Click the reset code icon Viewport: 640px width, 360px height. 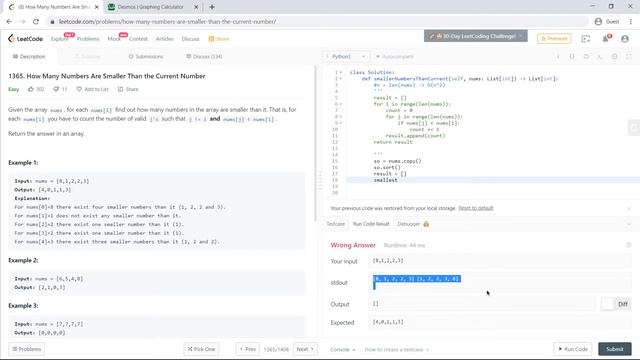[x=586, y=56]
